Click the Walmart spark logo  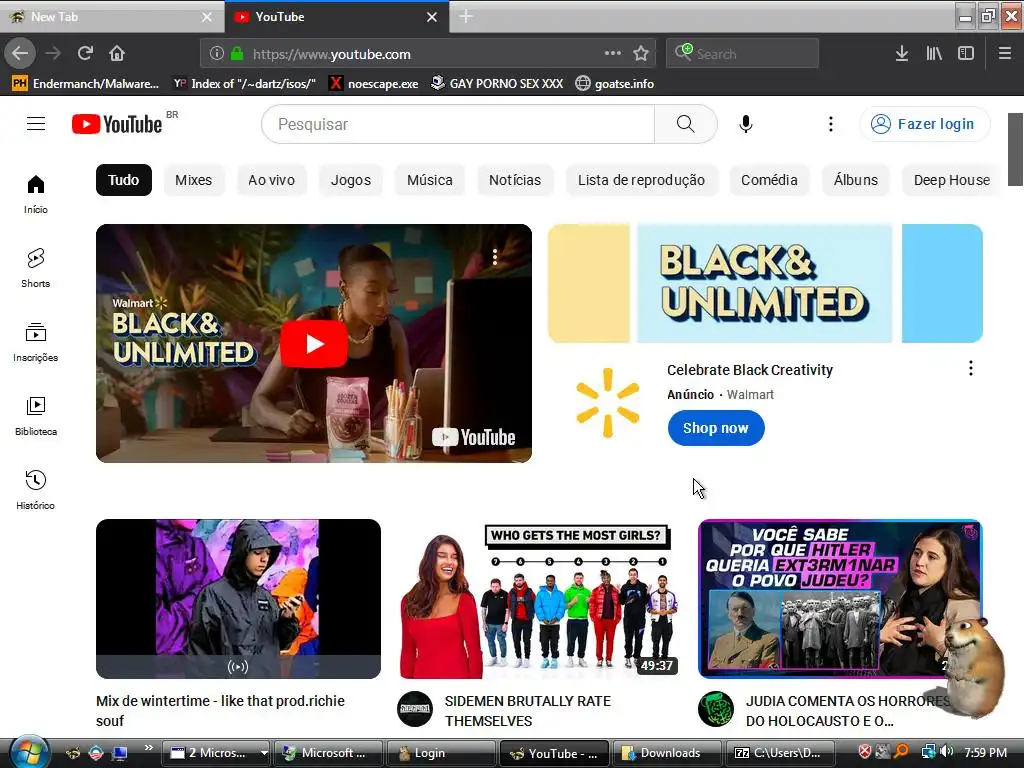[x=607, y=402]
